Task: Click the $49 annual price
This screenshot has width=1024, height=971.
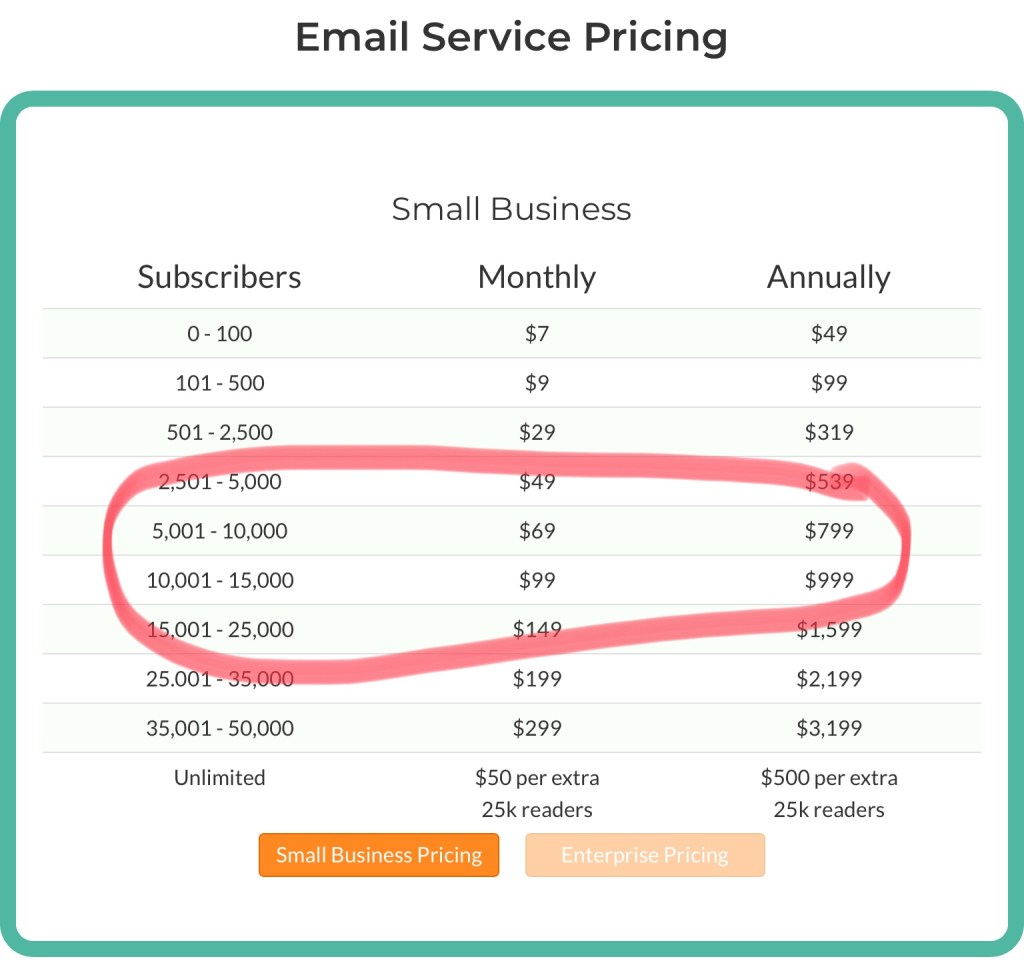Action: [829, 334]
